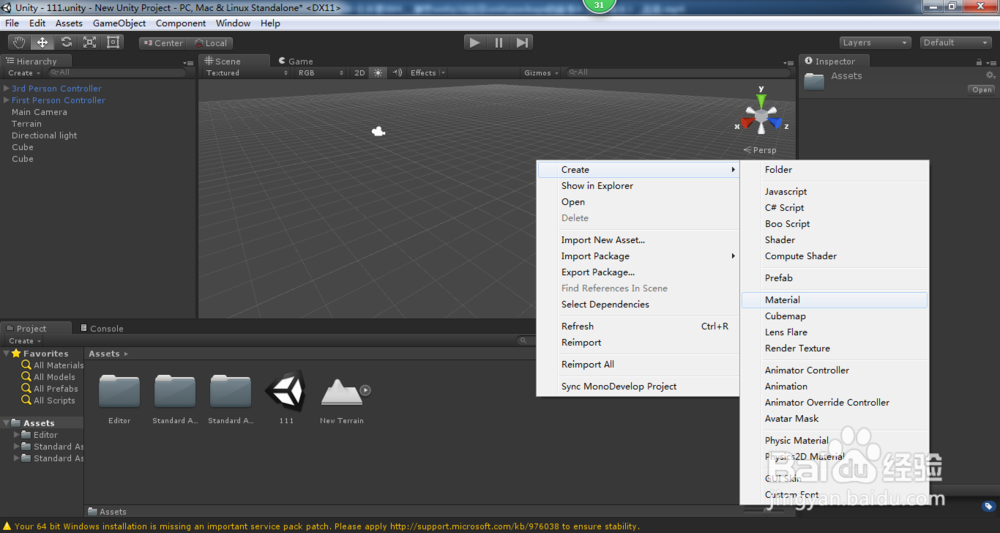
Task: Open the Effects dropdown
Action: [427, 73]
